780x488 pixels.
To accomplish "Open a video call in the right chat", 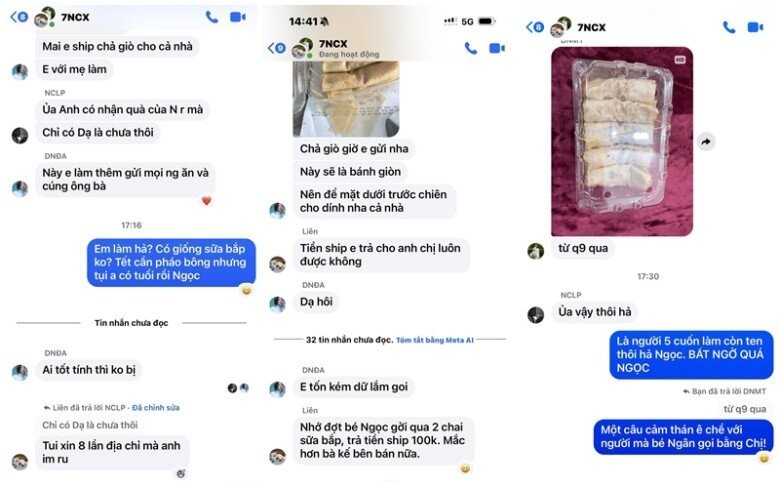I will click(755, 27).
